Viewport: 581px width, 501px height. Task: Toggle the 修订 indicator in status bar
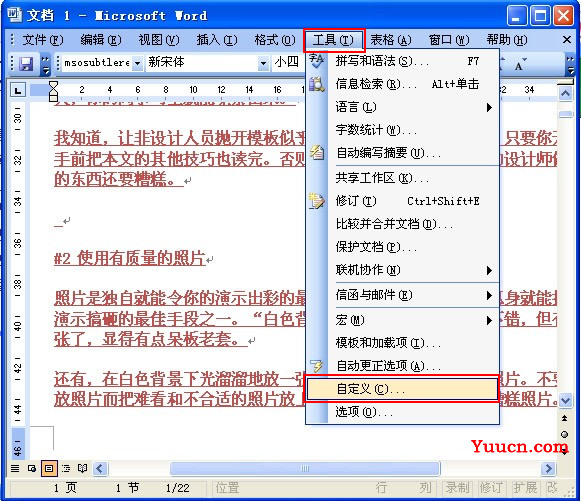click(x=491, y=488)
